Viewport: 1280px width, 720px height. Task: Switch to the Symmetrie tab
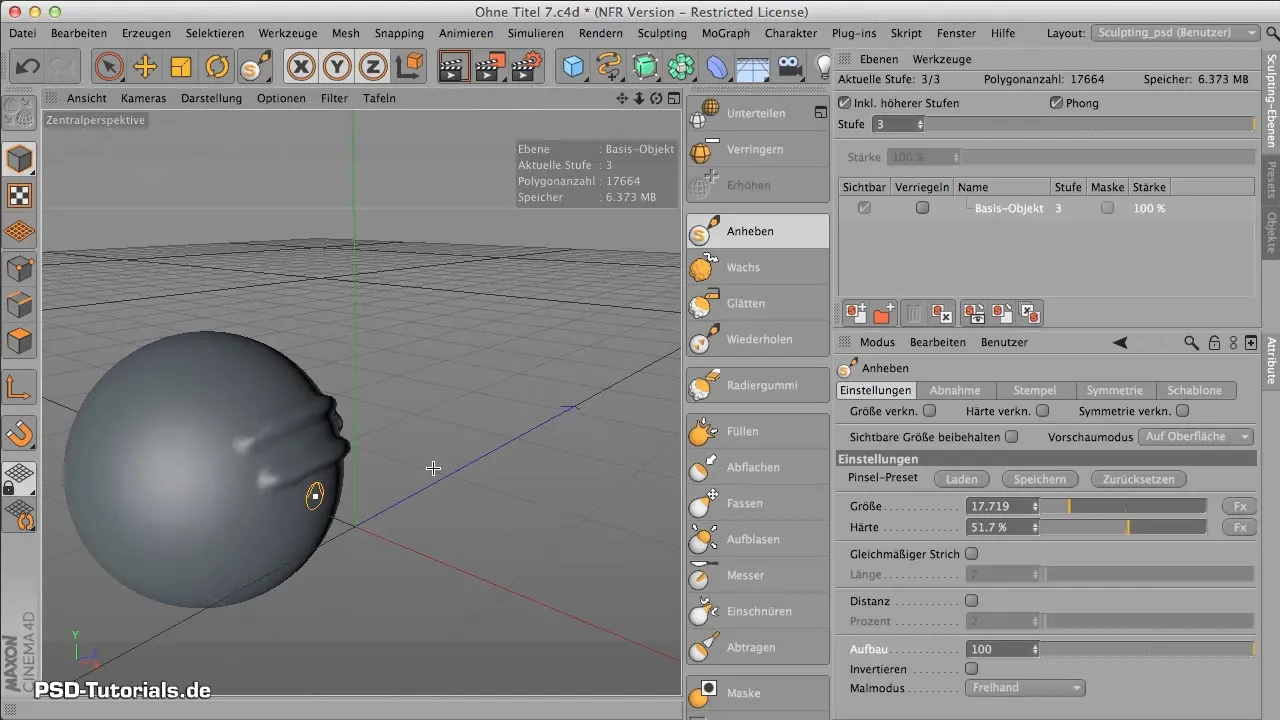click(1114, 390)
